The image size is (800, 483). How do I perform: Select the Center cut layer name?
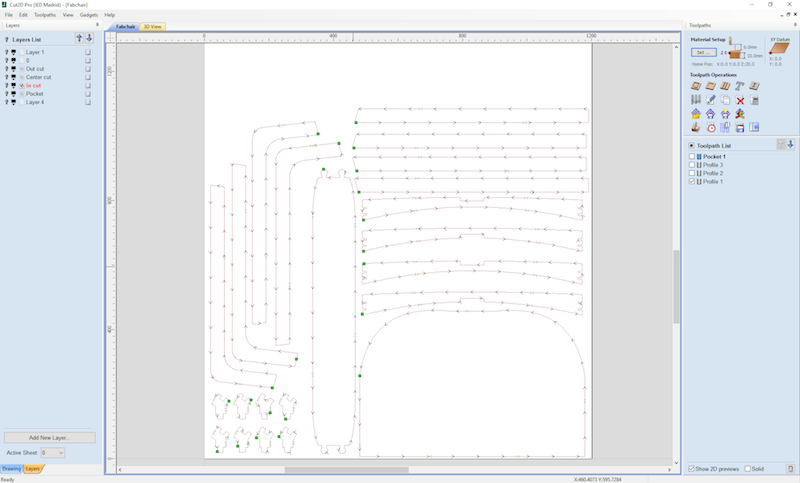[39, 77]
